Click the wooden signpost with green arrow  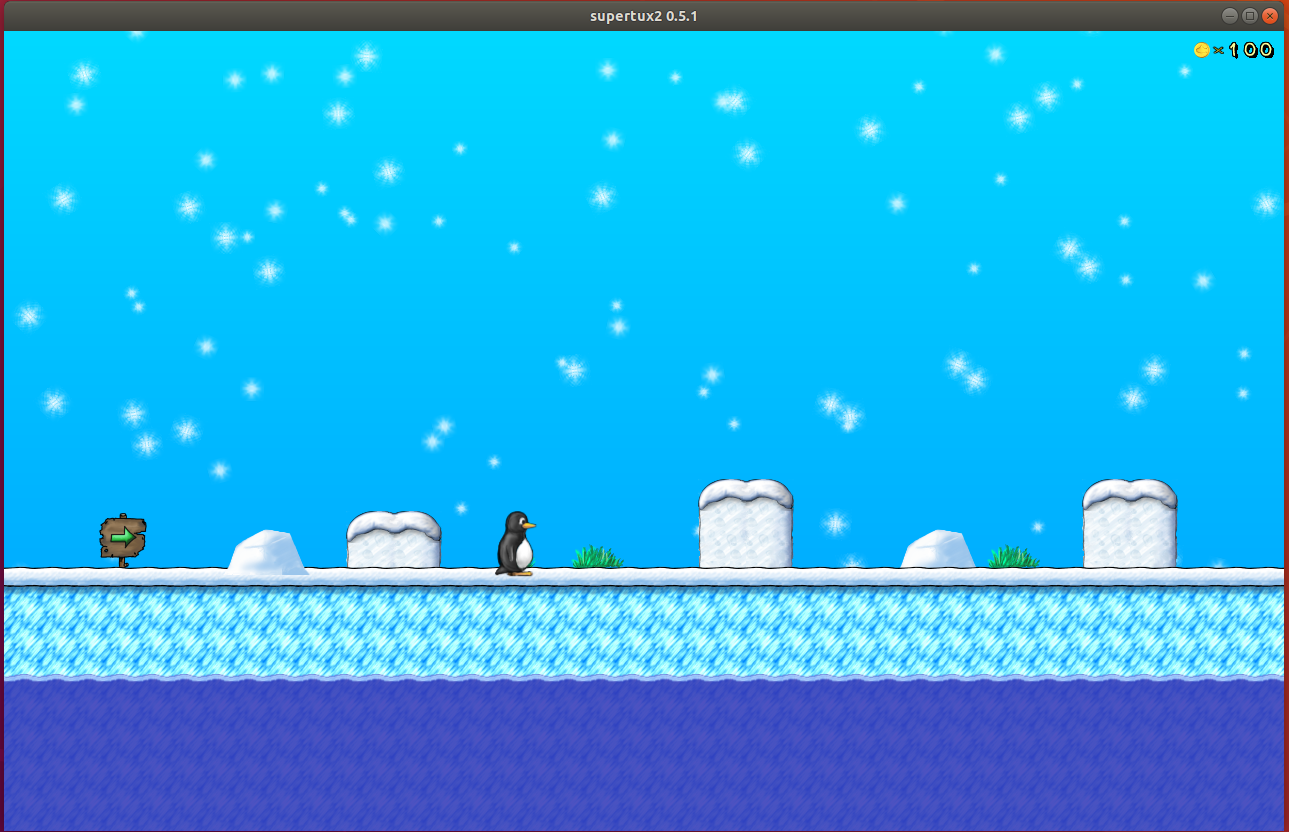(x=123, y=540)
